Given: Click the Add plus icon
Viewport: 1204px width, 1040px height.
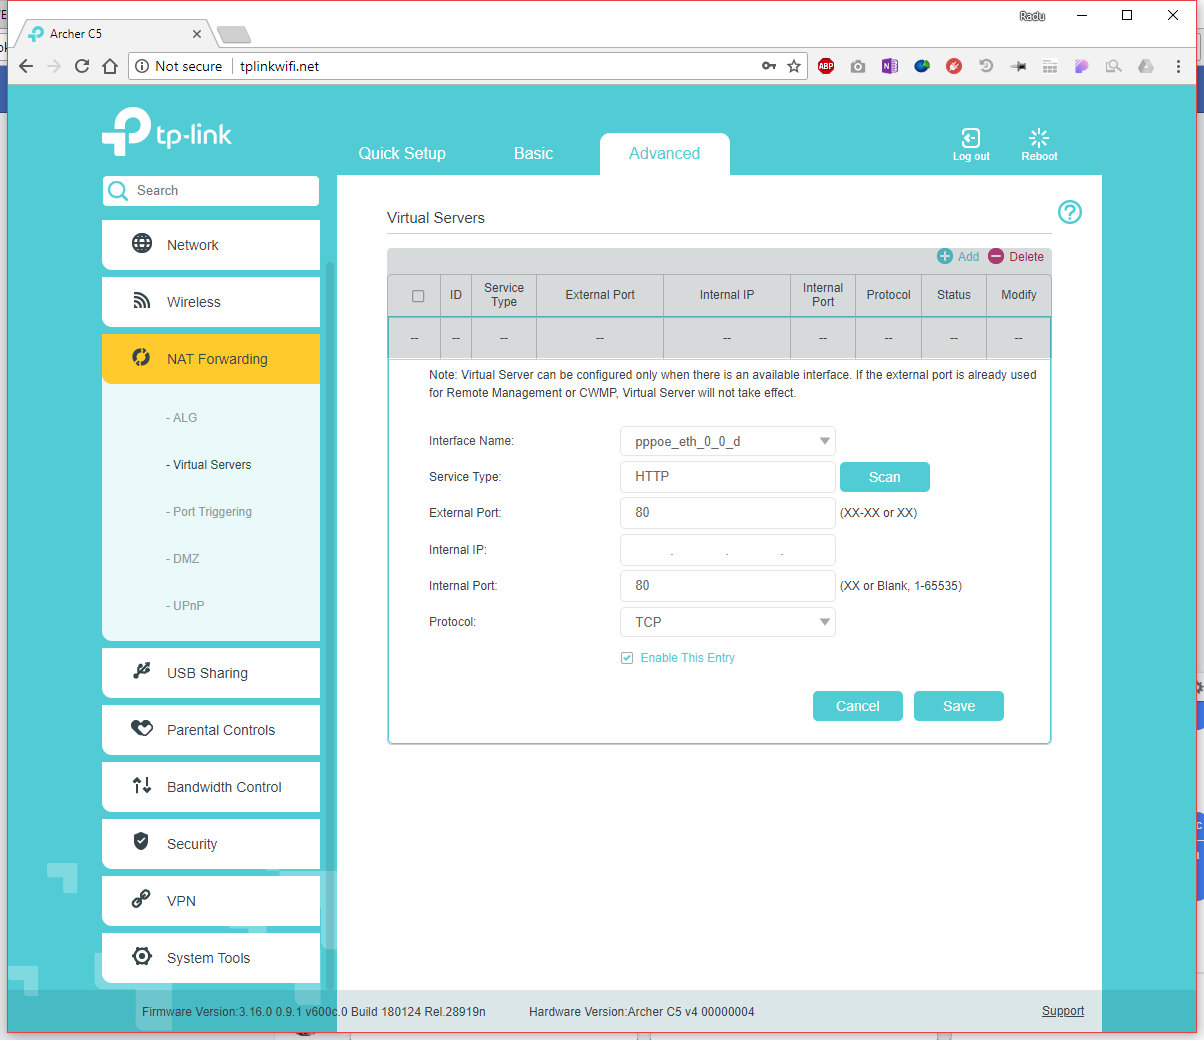Looking at the screenshot, I should (945, 257).
